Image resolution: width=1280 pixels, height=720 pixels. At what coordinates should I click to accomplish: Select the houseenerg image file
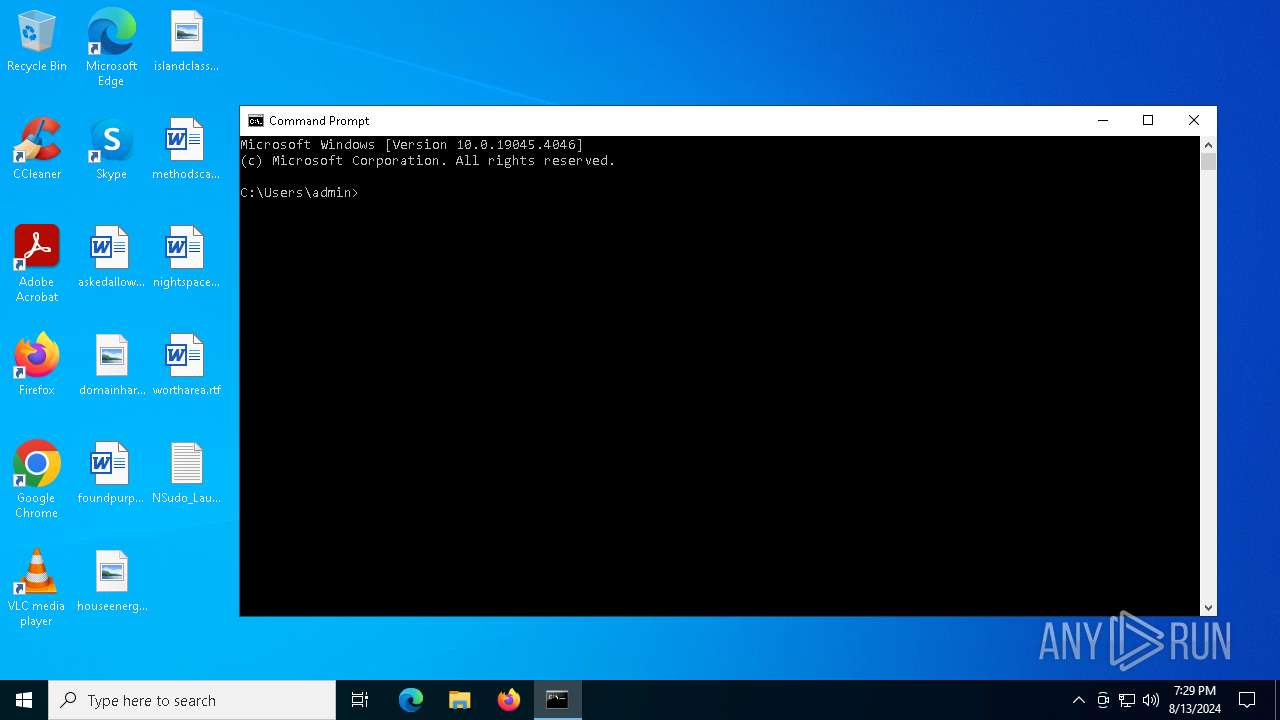tap(111, 582)
